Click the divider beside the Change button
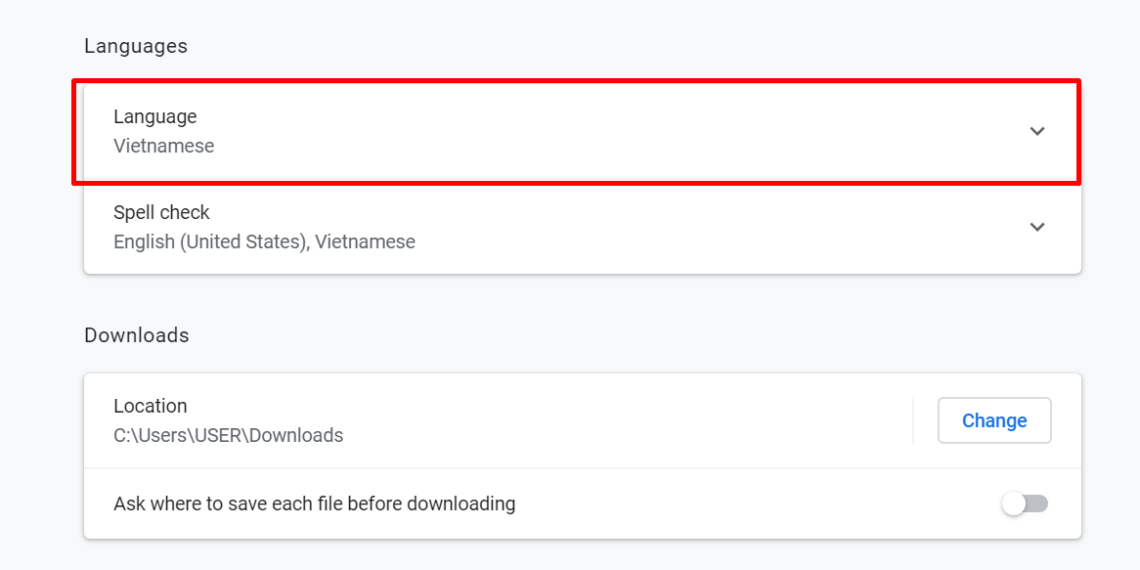This screenshot has height=570, width=1140. 913,421
